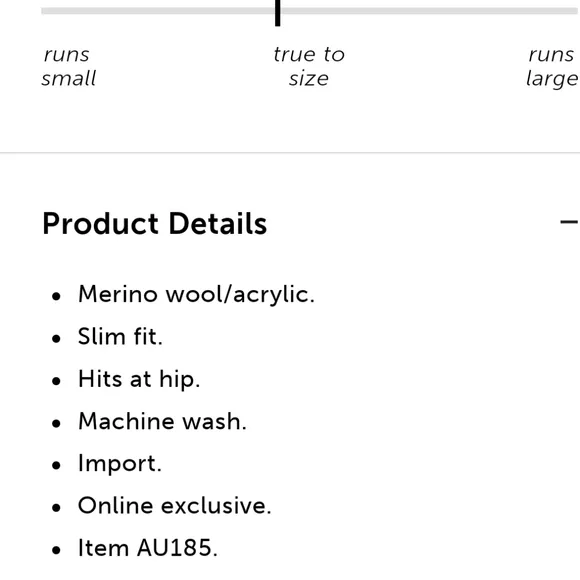Click the bullet before "Slim fit."
Viewport: 580px width, 580px height.
(x=56, y=338)
